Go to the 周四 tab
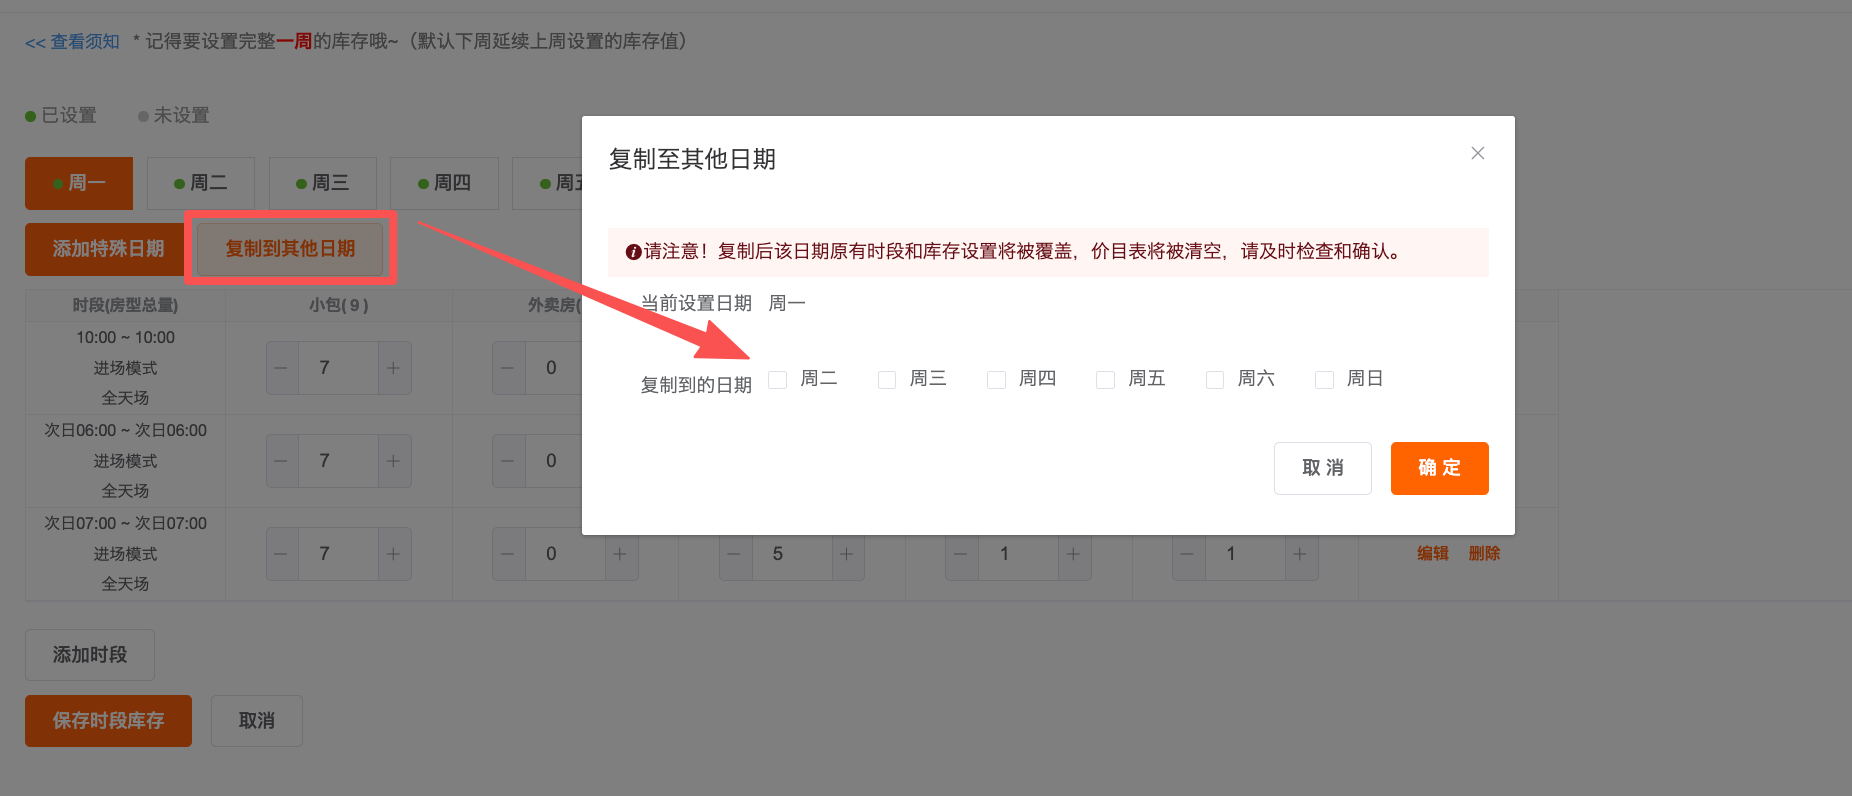Screen dimensions: 1852x796 [x=444, y=183]
